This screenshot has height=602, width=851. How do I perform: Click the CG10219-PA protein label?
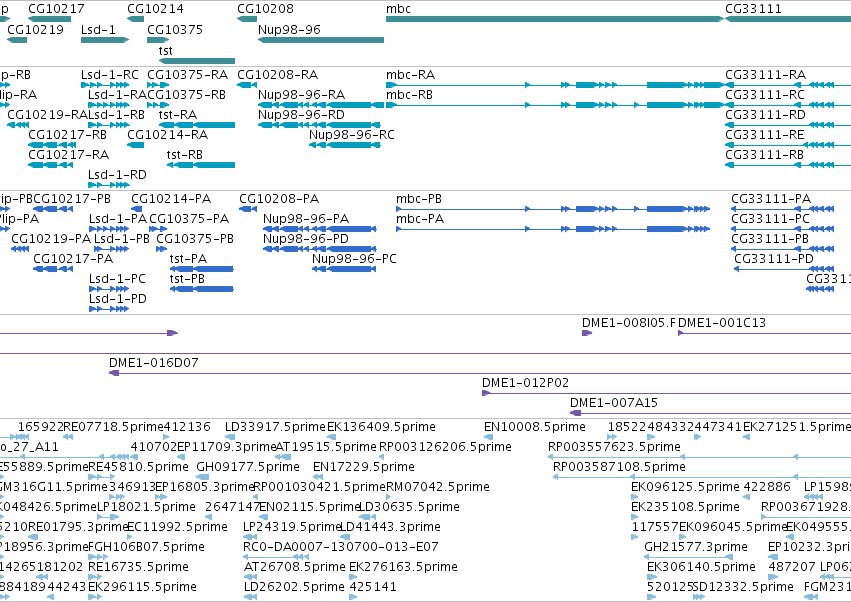click(x=51, y=239)
